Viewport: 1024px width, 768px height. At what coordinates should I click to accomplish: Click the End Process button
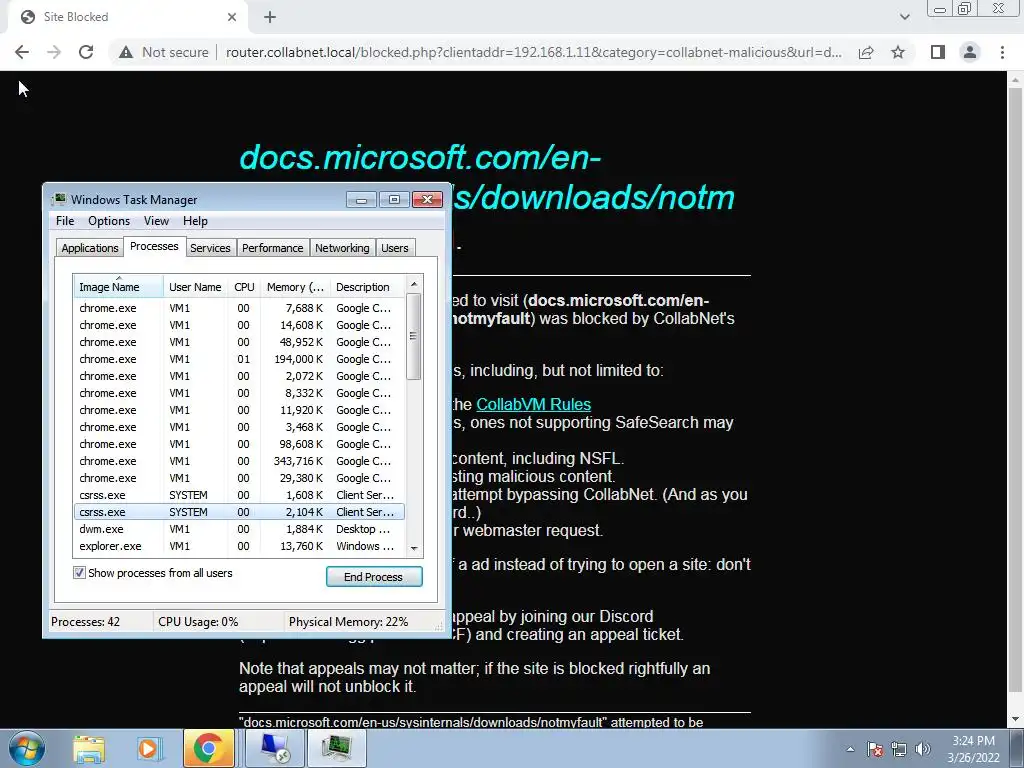[x=374, y=577]
